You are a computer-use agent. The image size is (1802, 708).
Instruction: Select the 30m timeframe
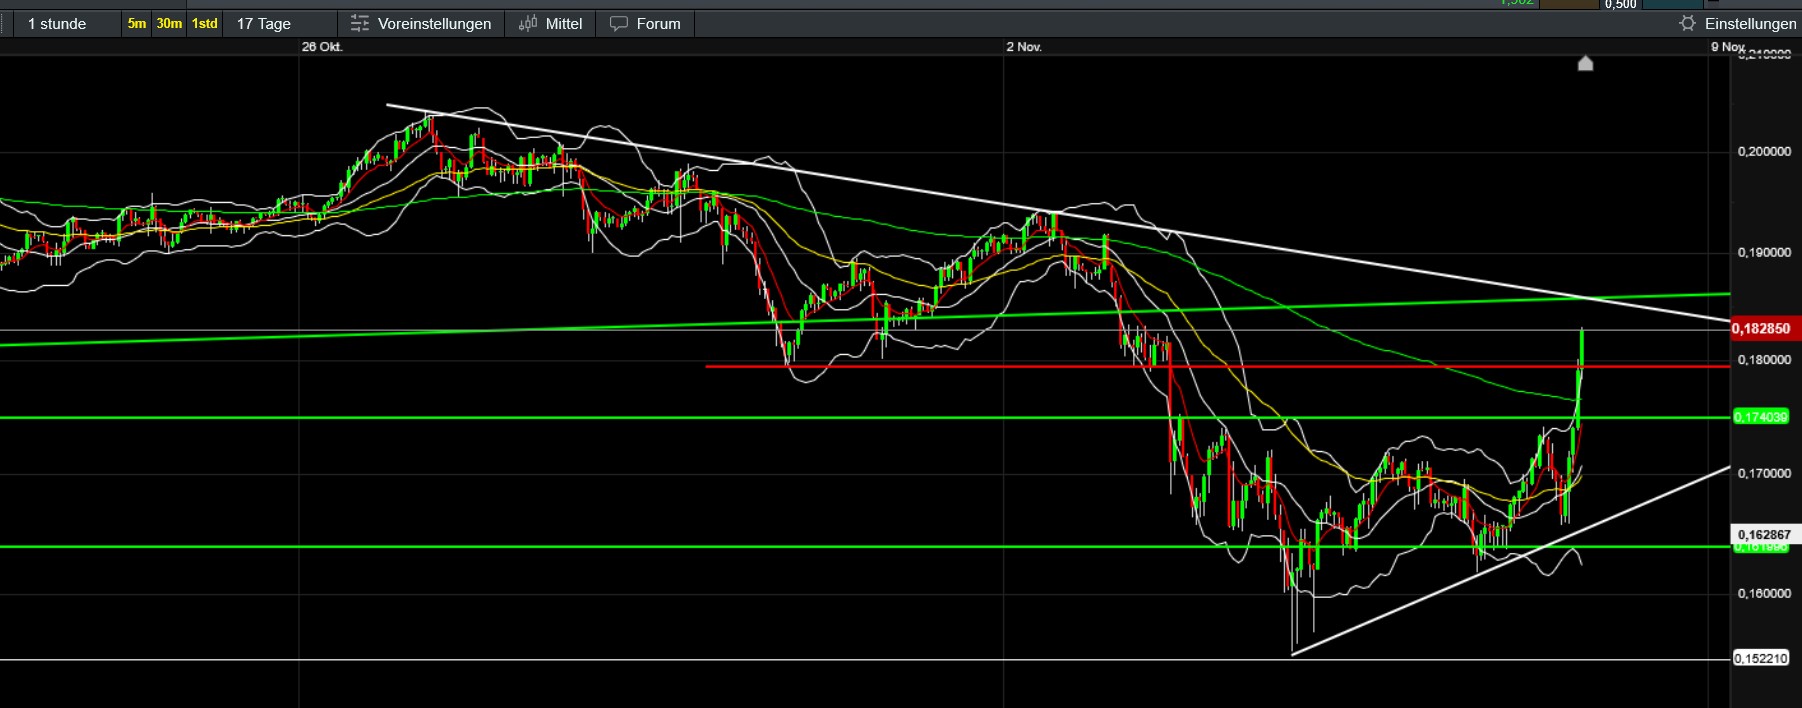(169, 23)
